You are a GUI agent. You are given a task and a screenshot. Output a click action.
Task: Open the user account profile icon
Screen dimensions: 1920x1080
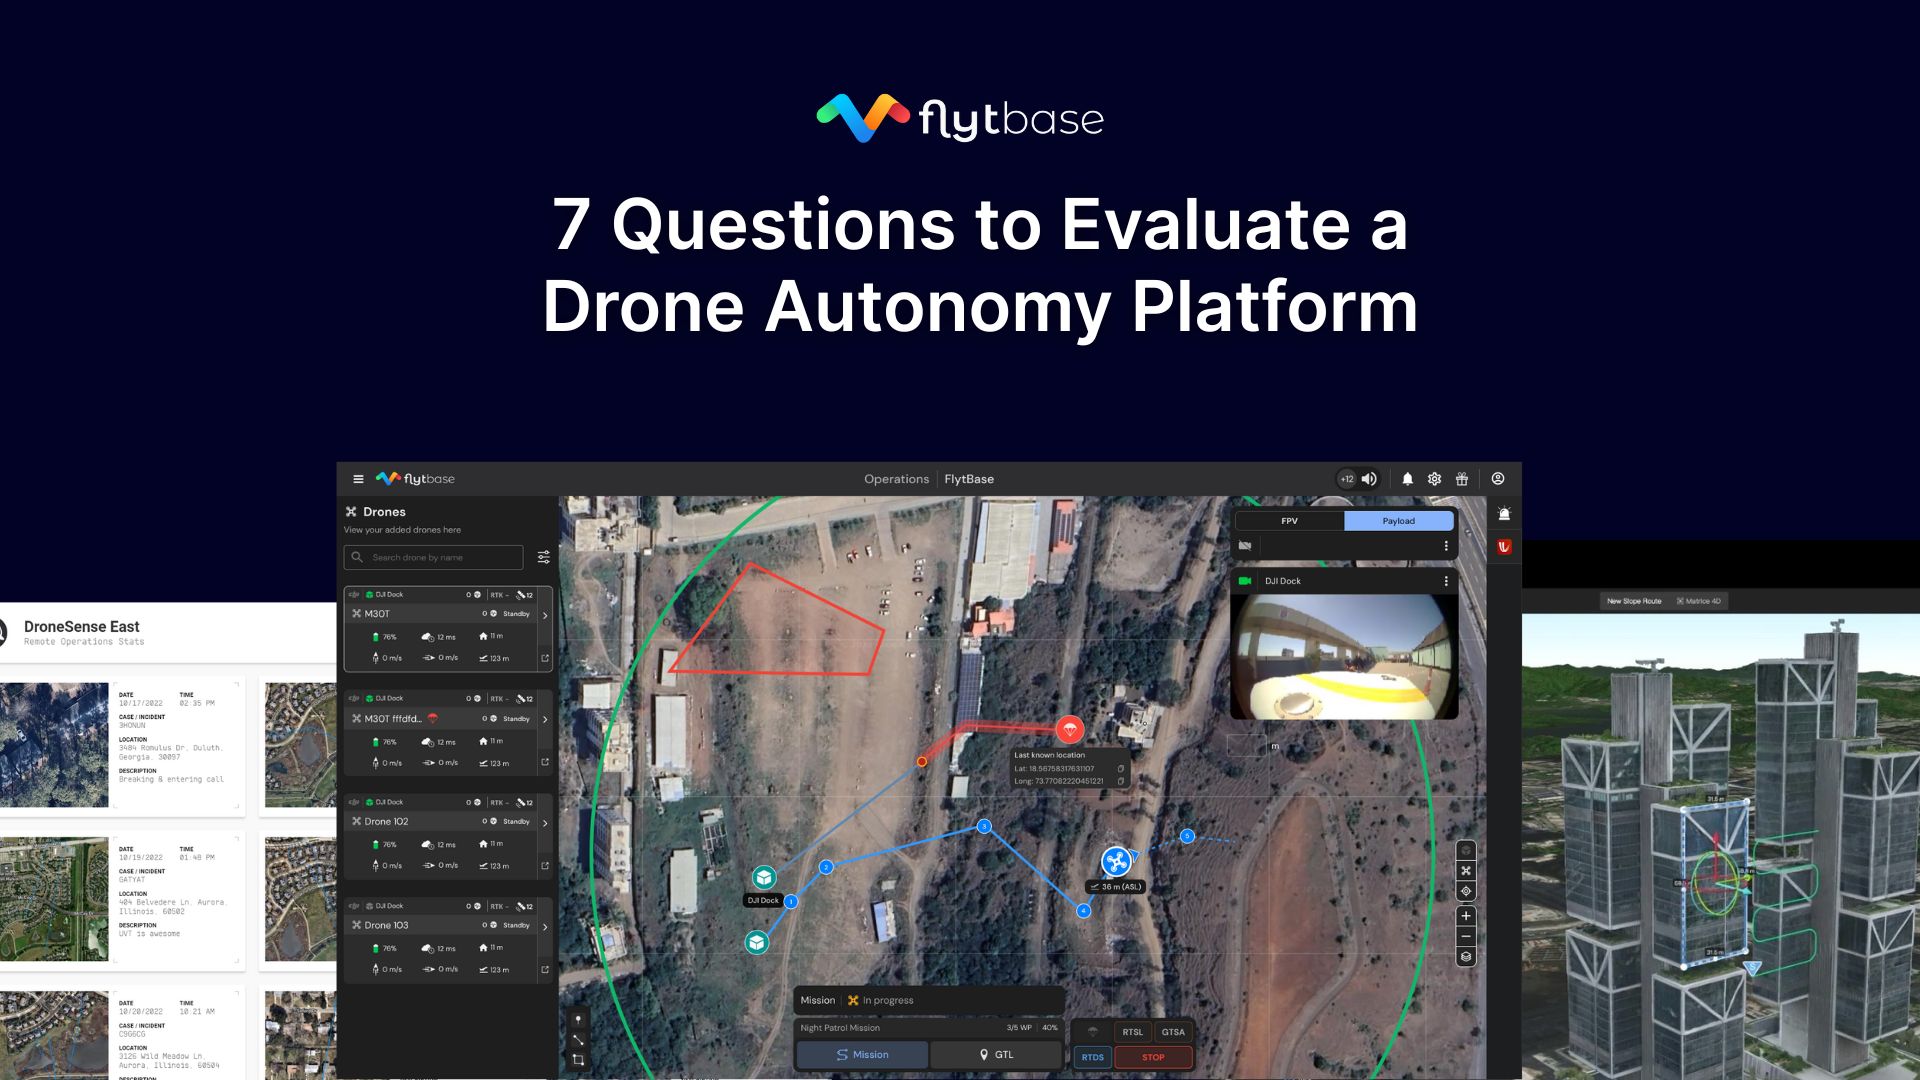pyautogui.click(x=1499, y=479)
